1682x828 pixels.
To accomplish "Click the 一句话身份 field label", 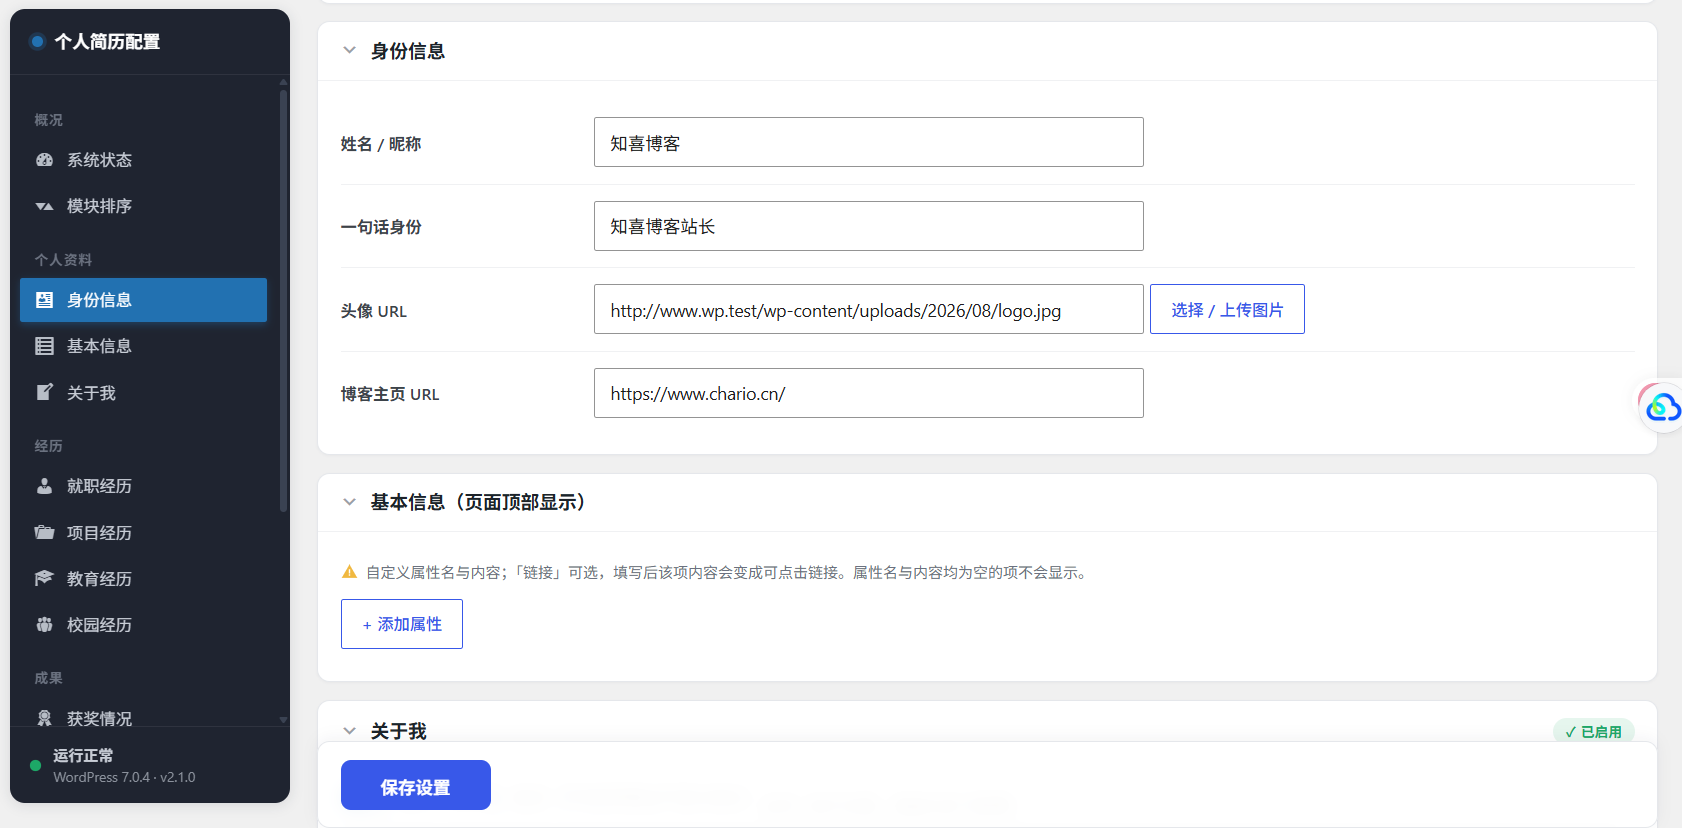I will pos(381,227).
